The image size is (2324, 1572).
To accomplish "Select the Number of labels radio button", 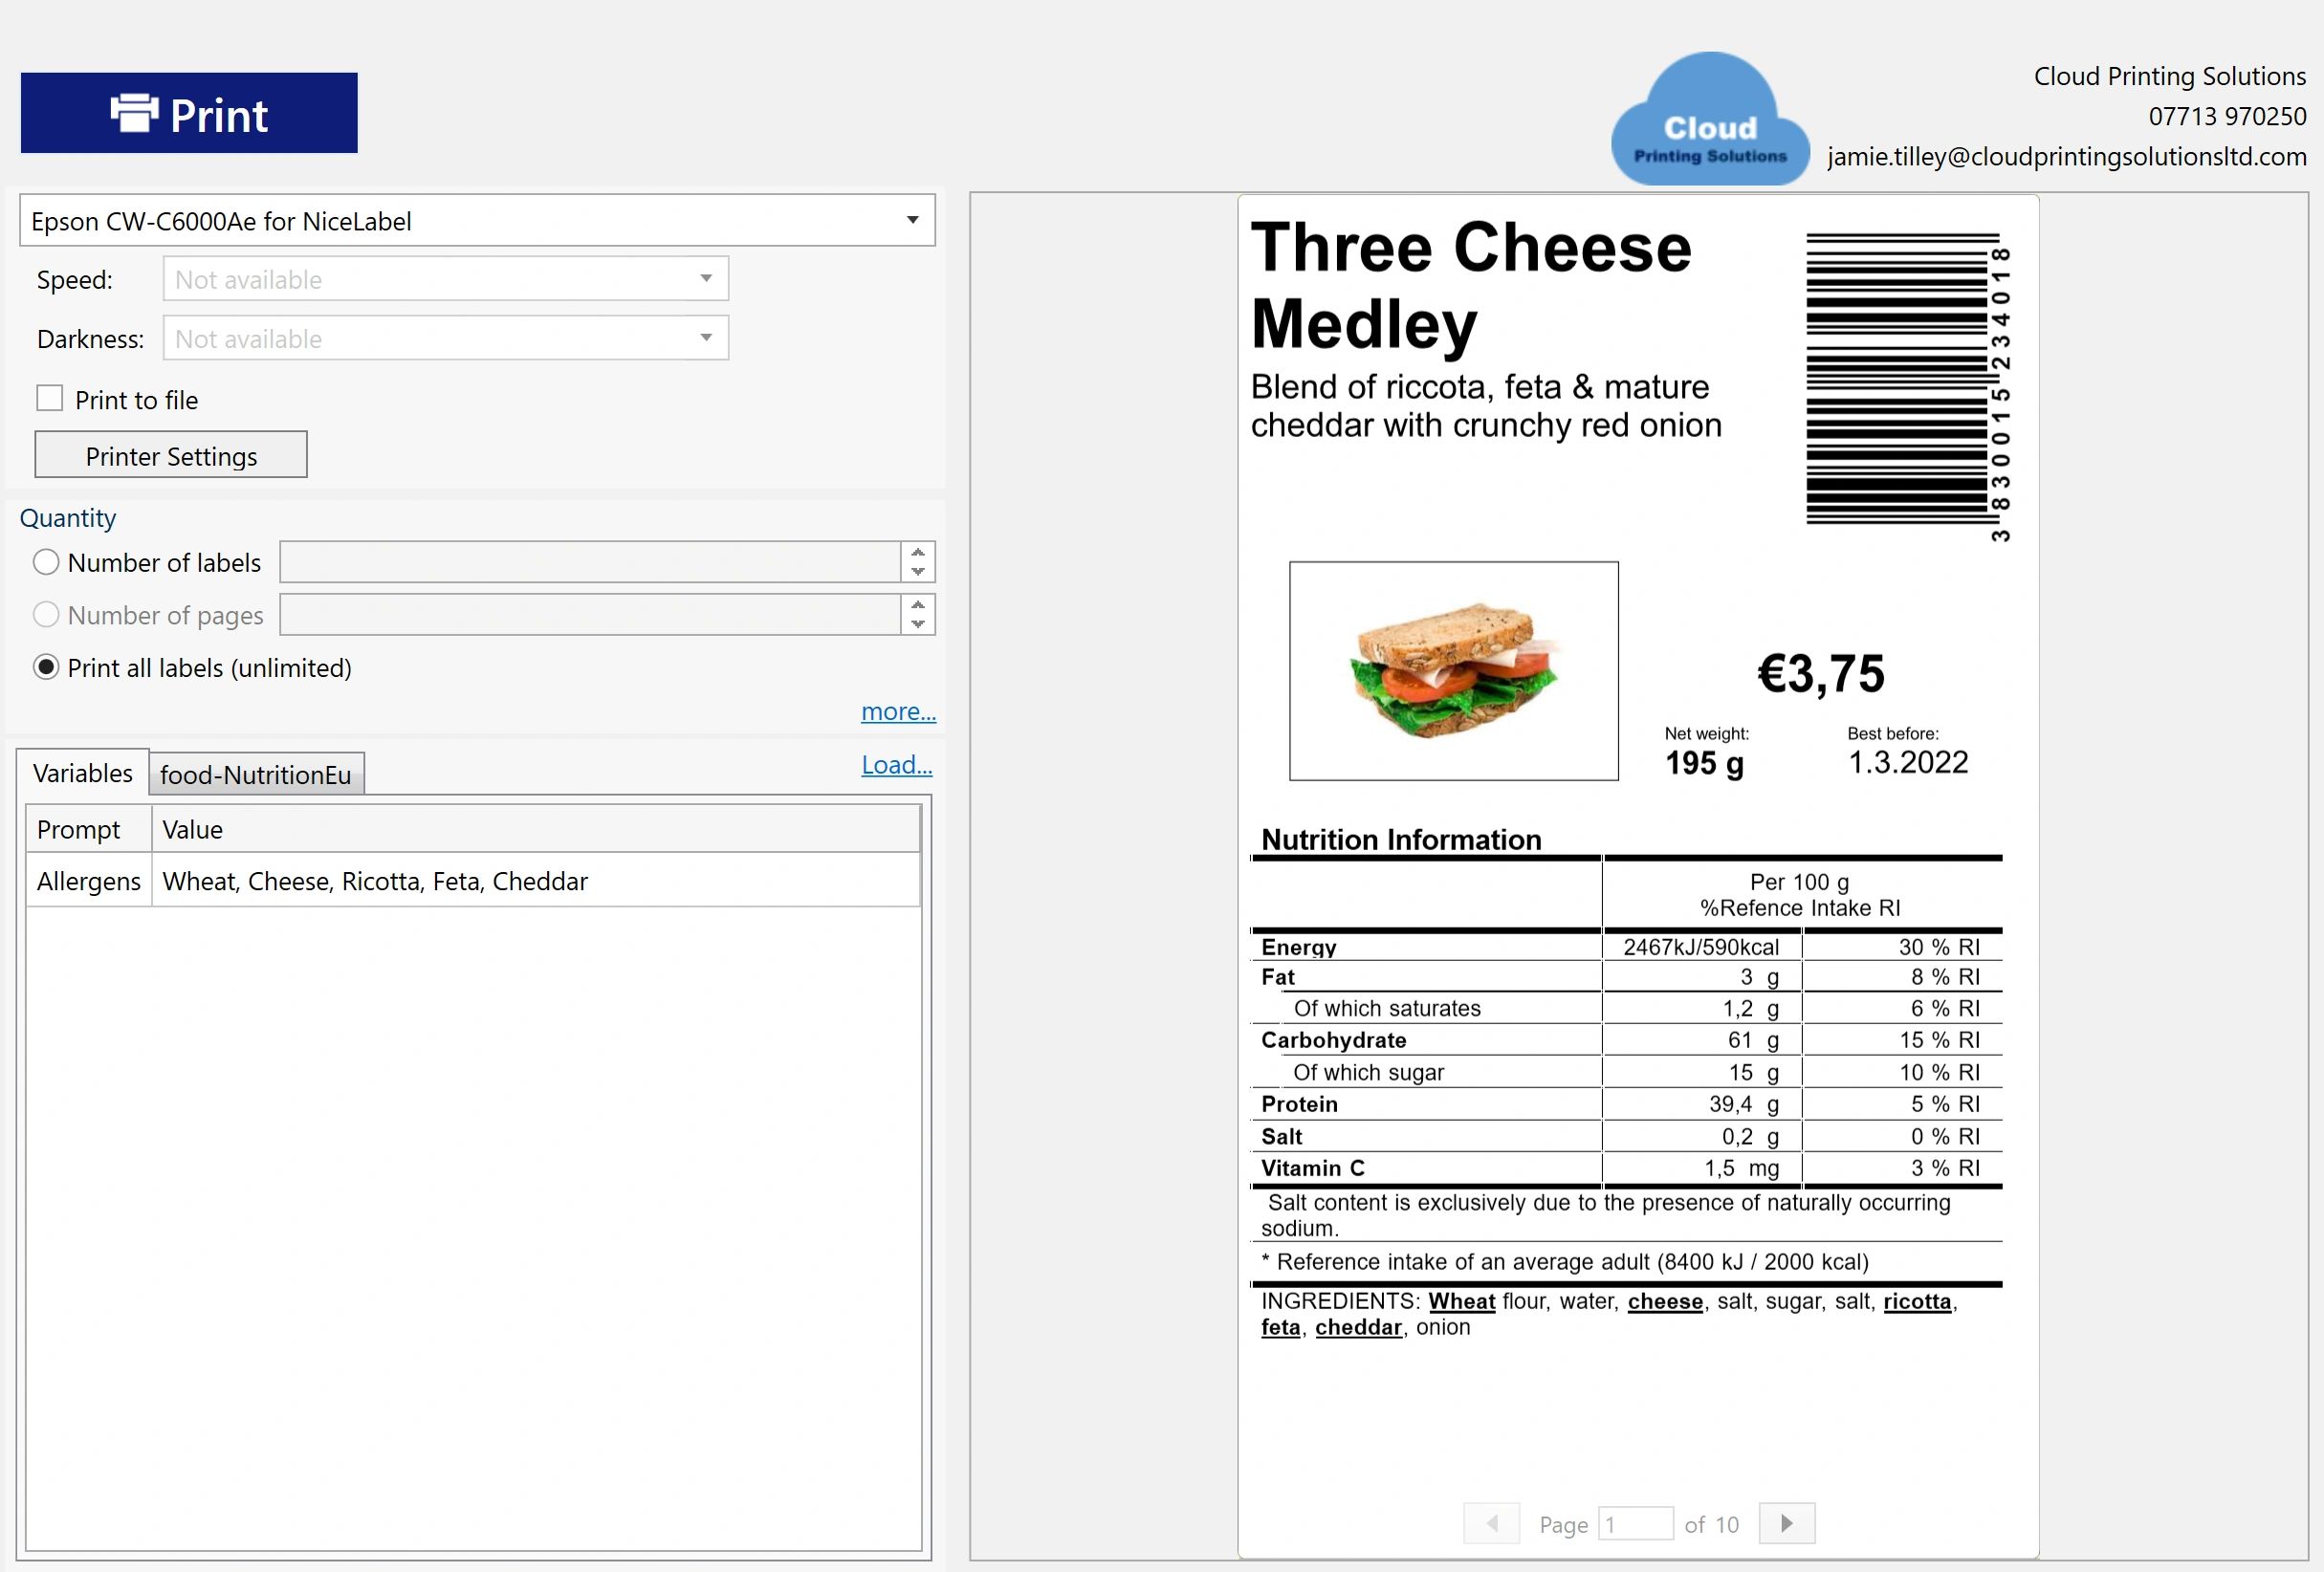I will pos(46,562).
